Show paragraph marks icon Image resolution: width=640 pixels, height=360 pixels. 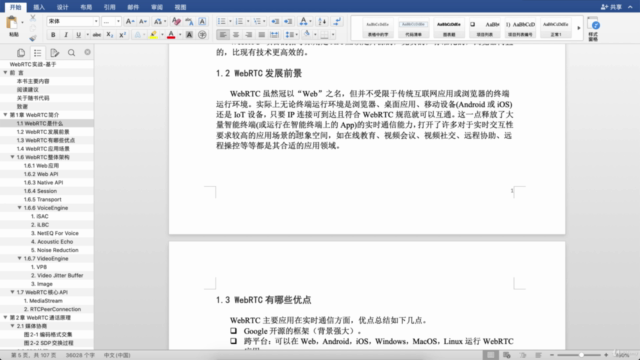[x=337, y=21]
